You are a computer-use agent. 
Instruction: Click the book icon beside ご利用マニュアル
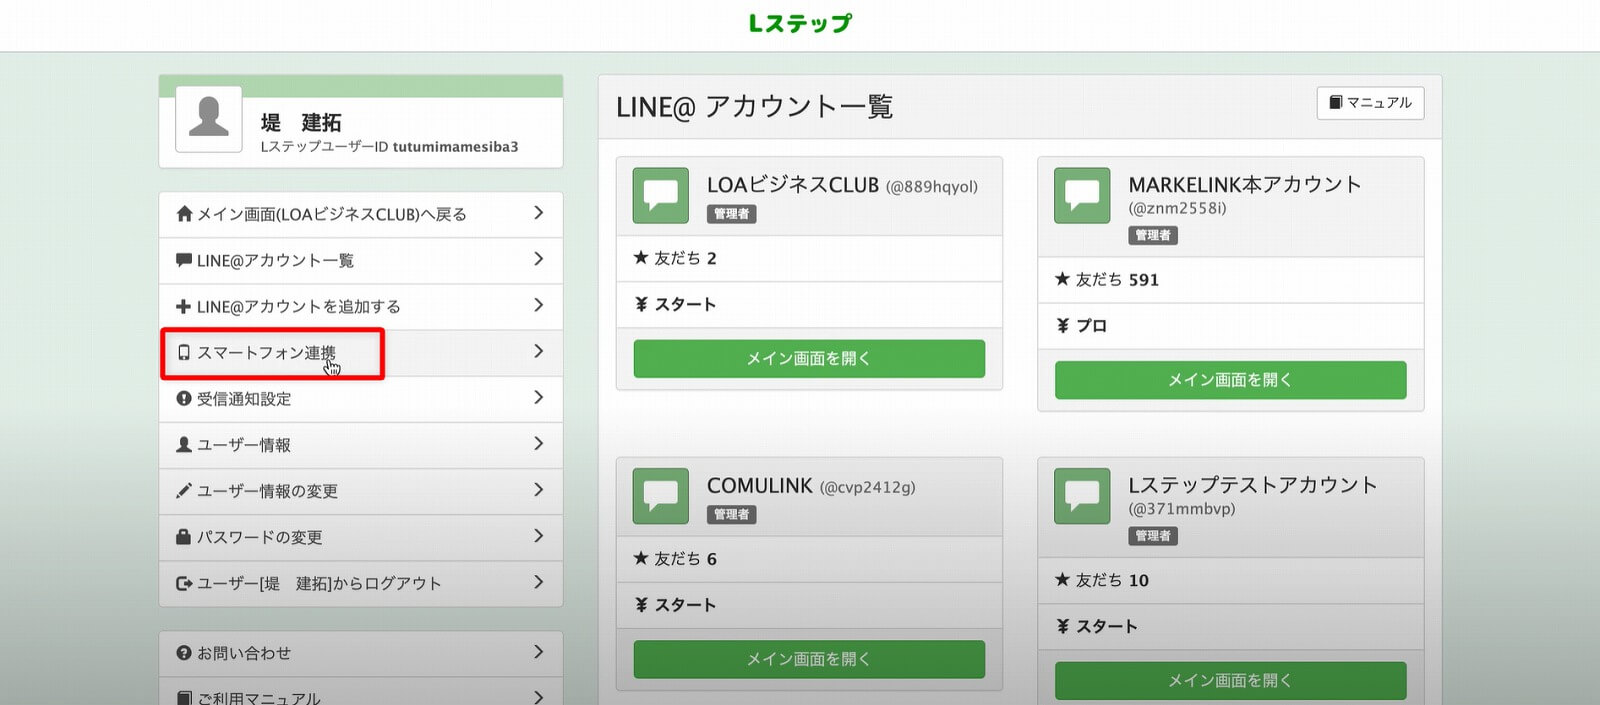(x=184, y=698)
